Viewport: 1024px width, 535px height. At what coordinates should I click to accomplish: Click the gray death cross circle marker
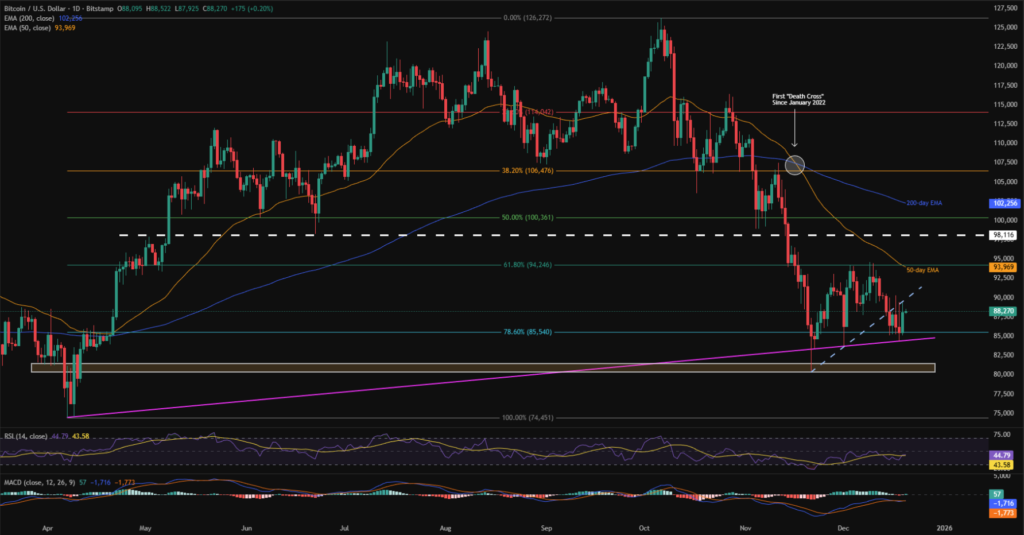(x=794, y=165)
